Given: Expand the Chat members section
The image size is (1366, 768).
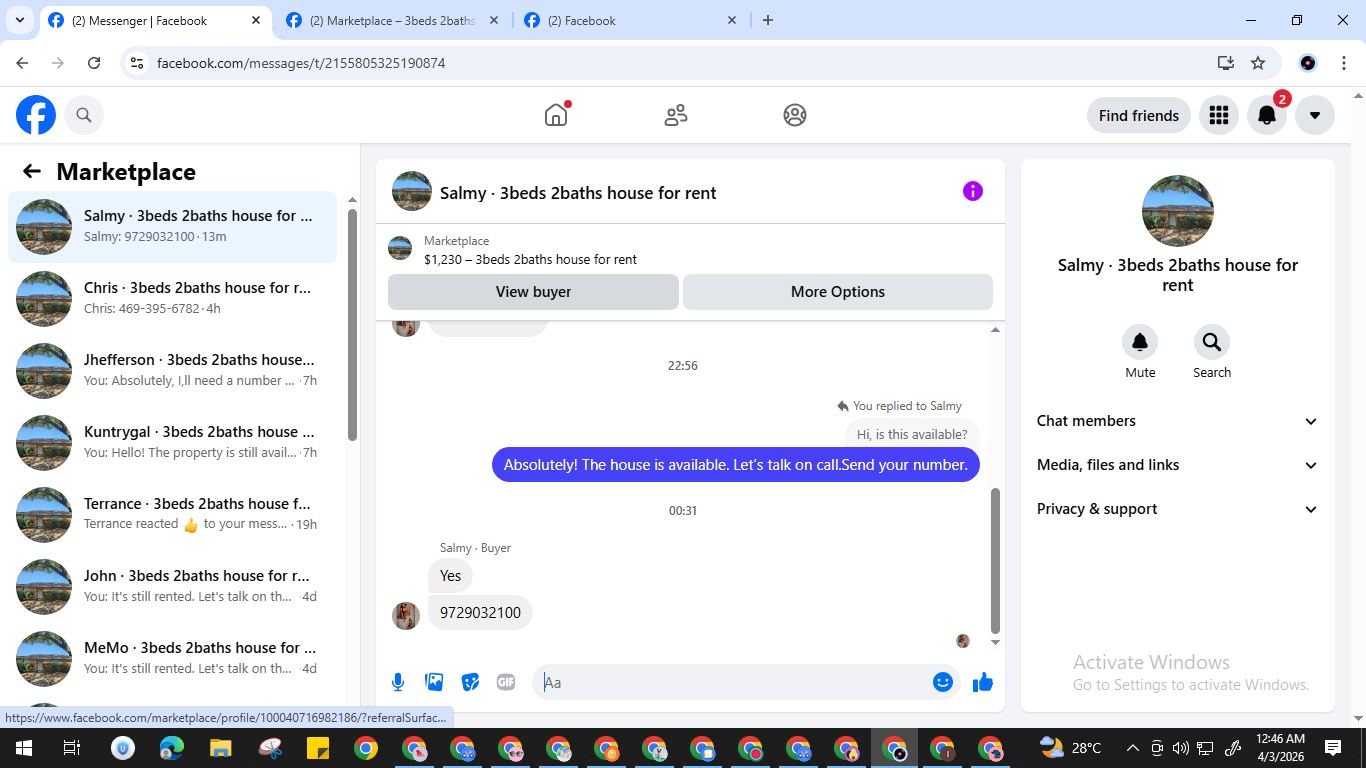Looking at the screenshot, I should 1178,421.
